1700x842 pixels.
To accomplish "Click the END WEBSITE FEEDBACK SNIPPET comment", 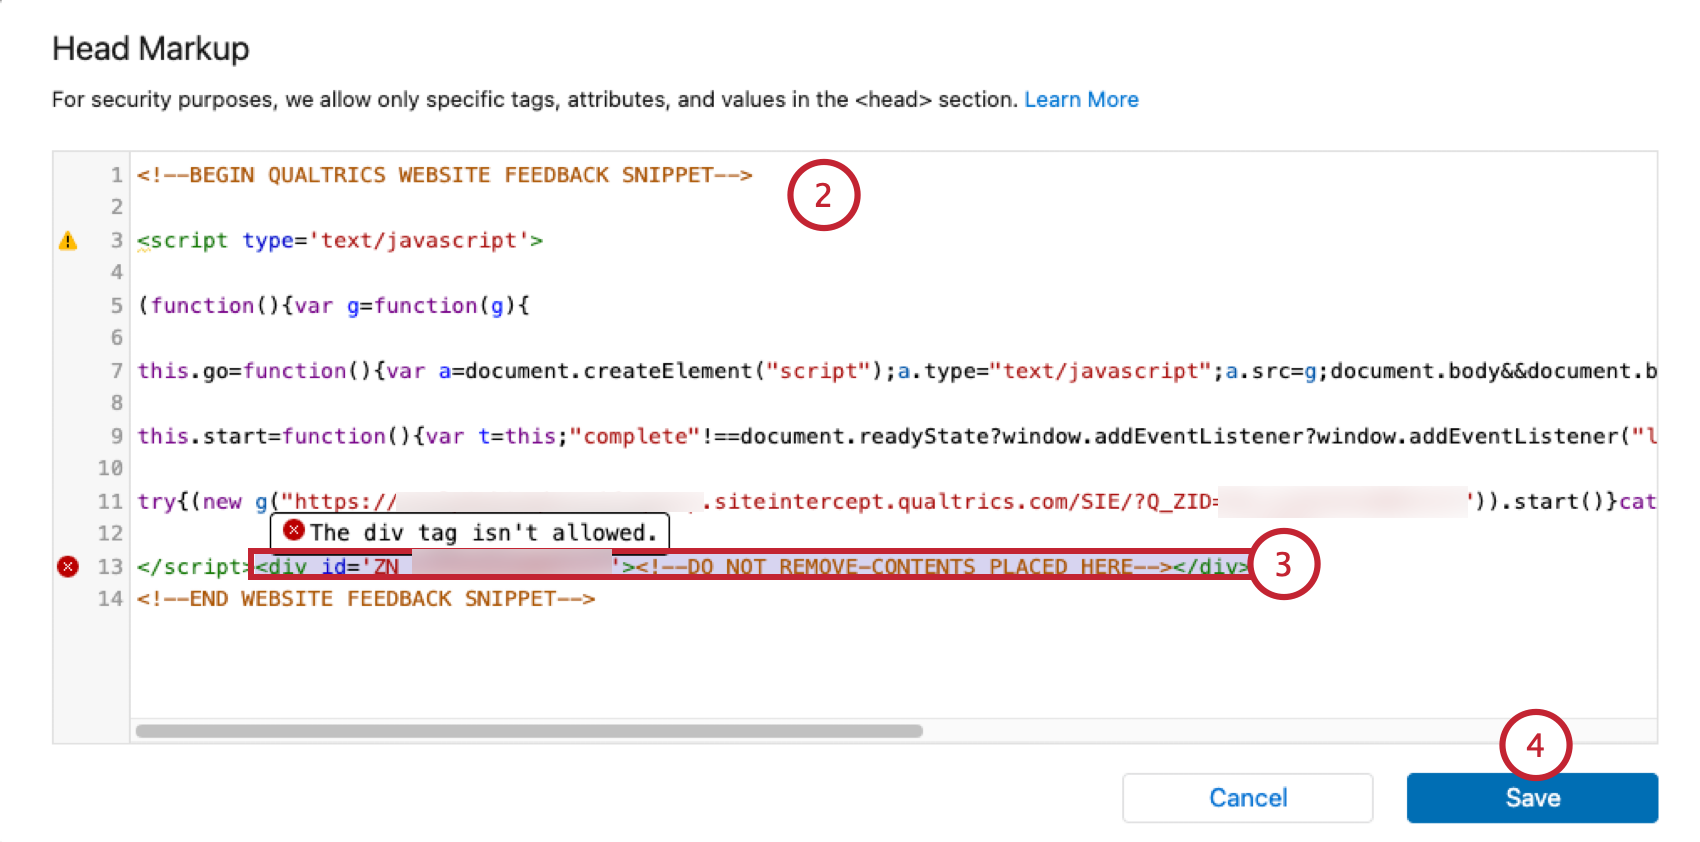I will pos(366,599).
